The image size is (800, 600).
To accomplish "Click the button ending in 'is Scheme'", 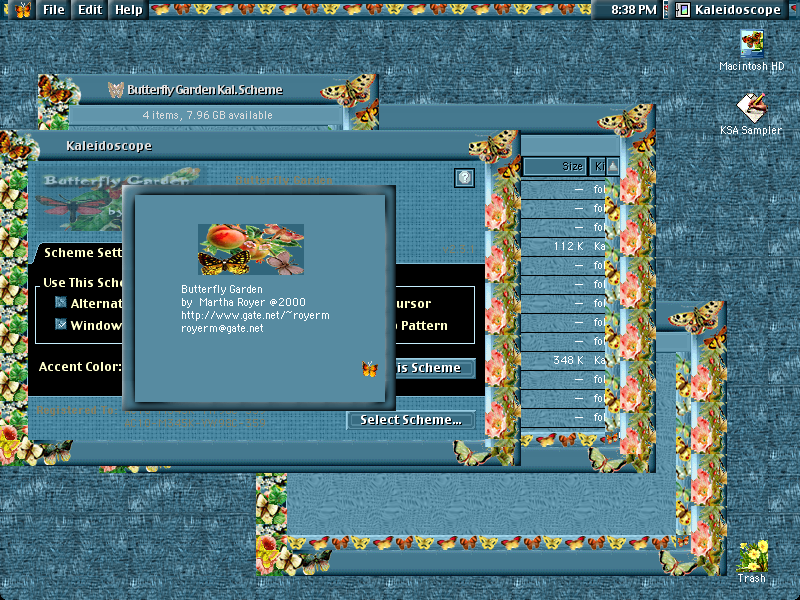I will click(x=435, y=368).
